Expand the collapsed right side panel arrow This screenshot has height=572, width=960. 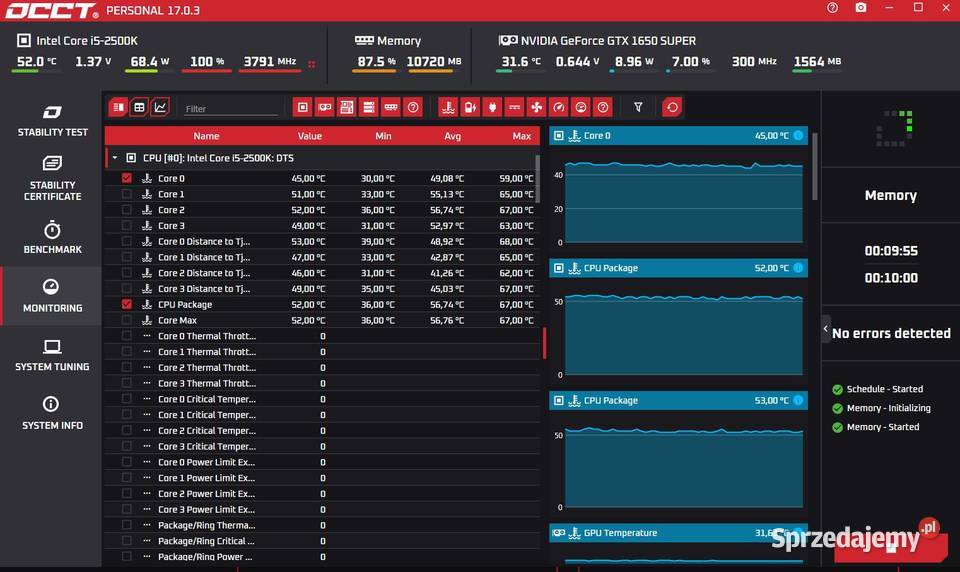[826, 329]
